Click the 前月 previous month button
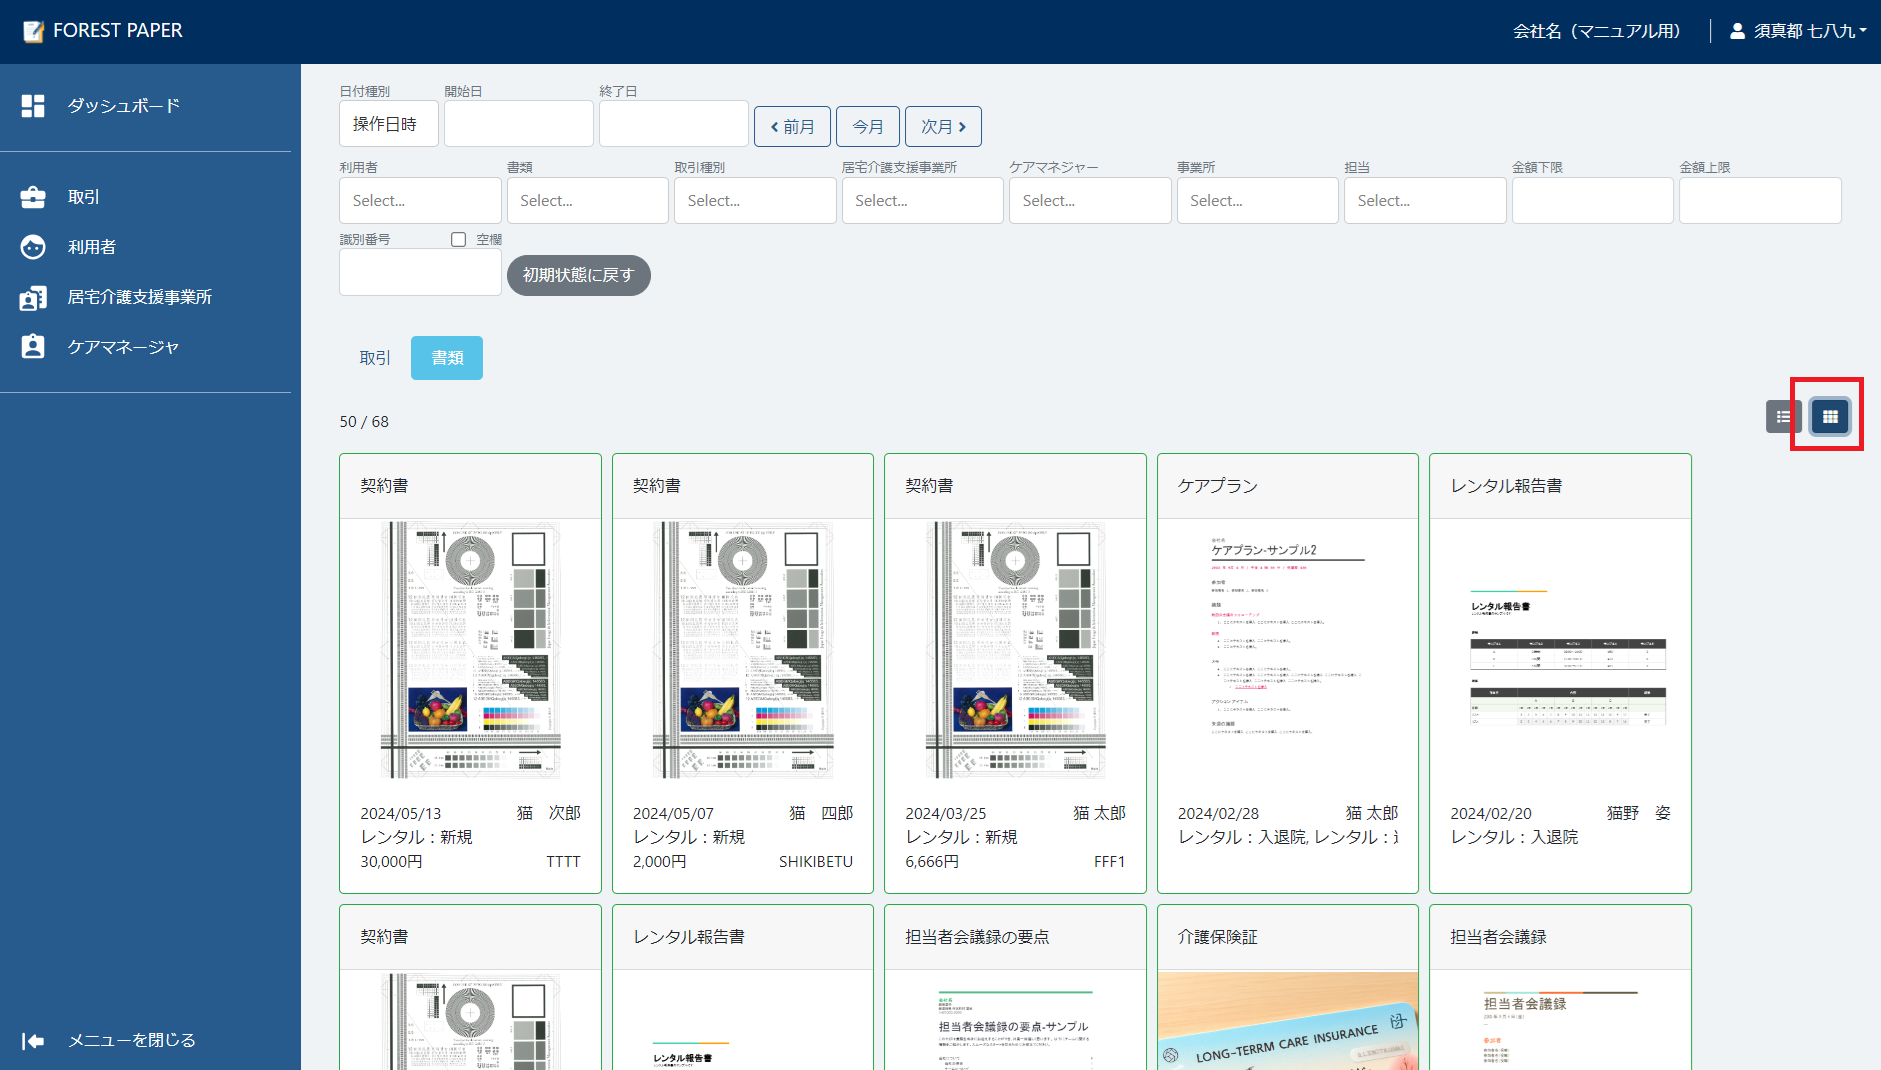Viewport: 1881px width, 1070px height. click(x=792, y=127)
